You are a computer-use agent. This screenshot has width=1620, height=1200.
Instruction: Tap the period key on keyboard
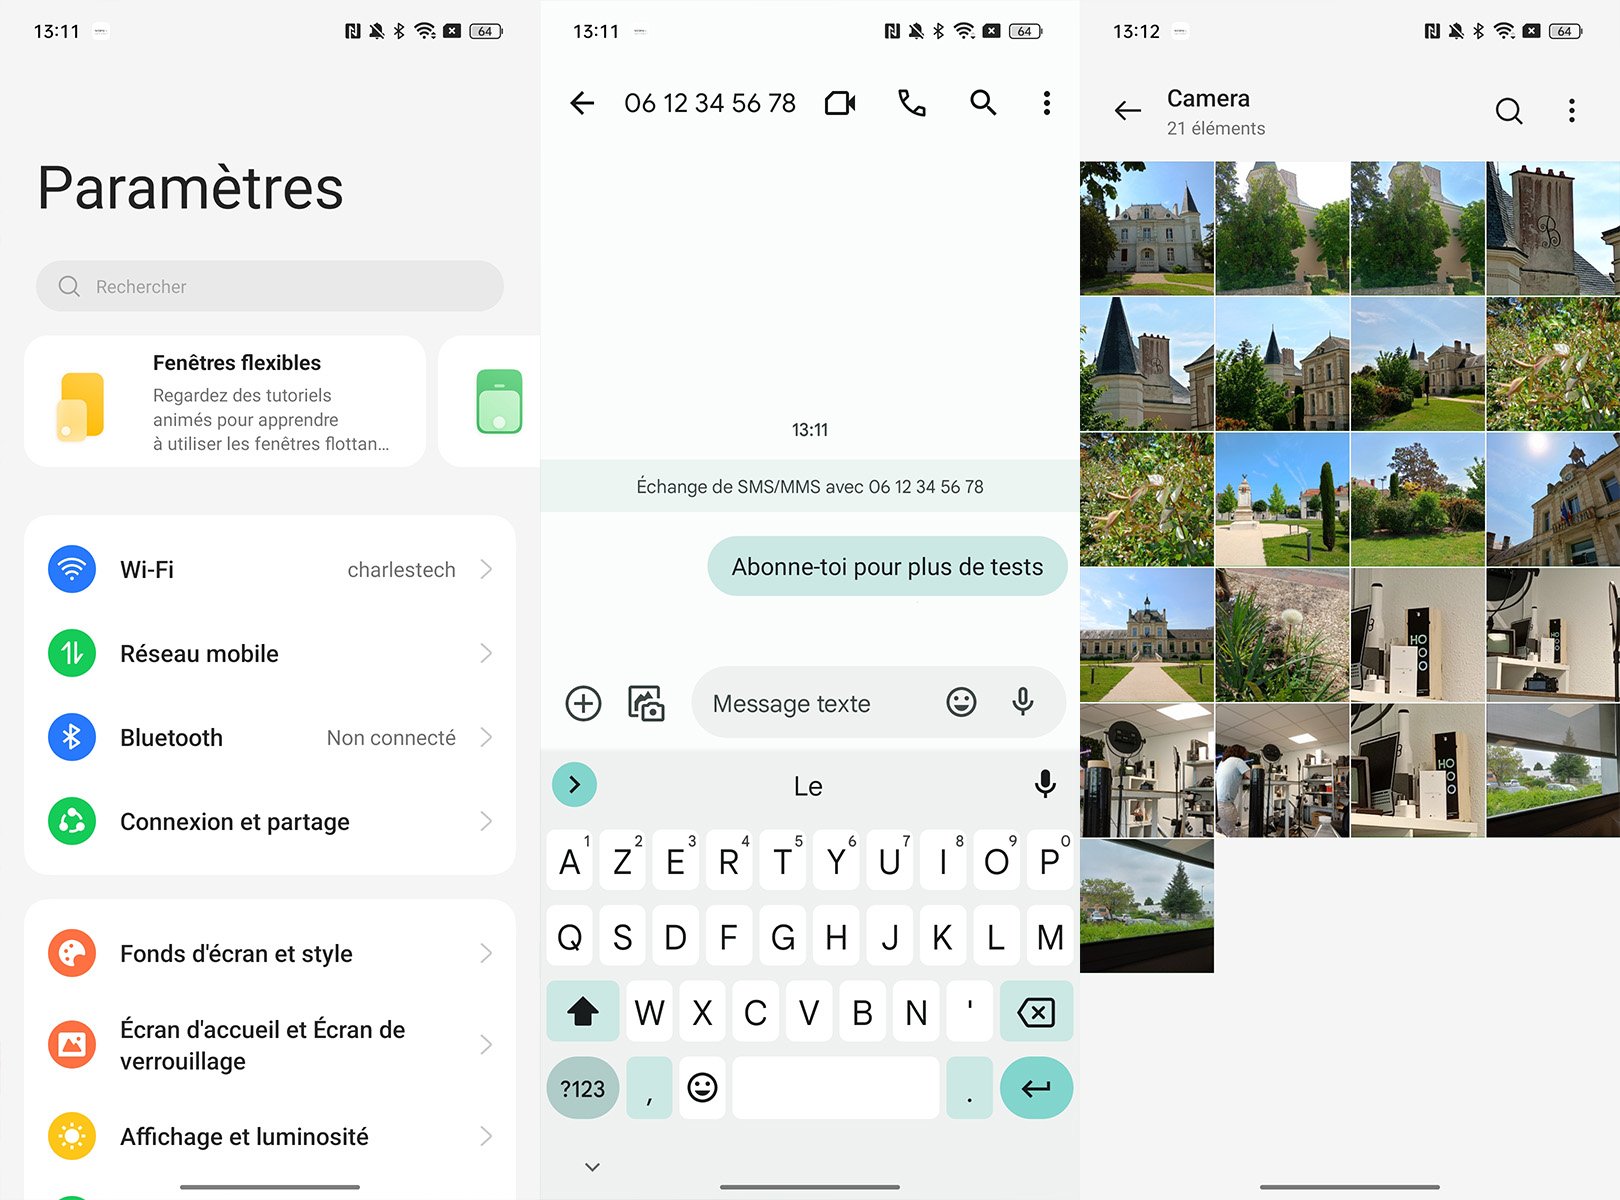point(969,1087)
